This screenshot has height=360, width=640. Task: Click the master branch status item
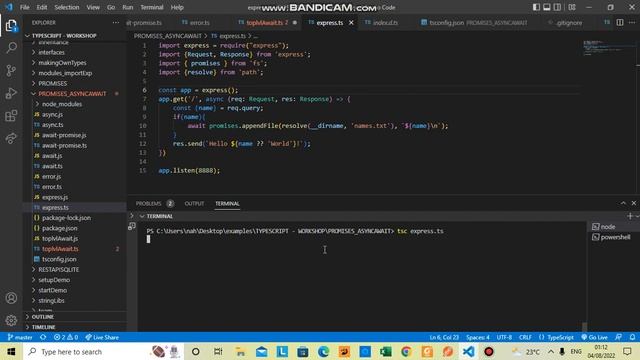pos(20,337)
